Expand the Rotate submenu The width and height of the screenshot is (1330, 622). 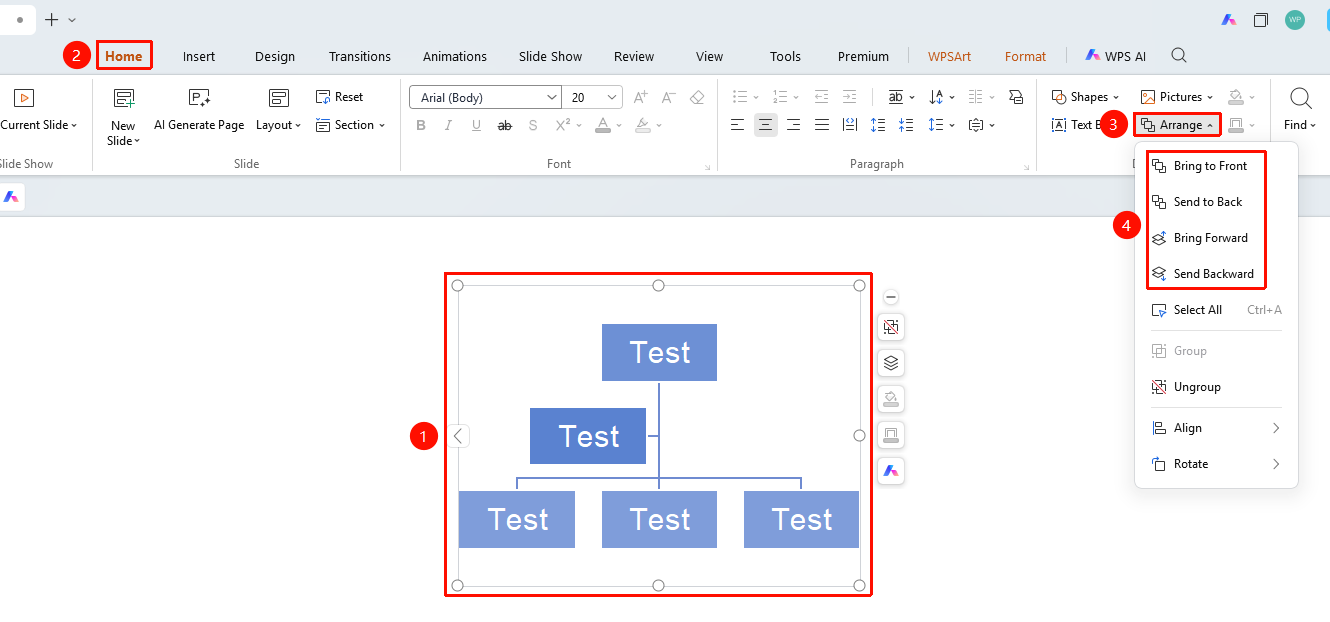[x=1216, y=464]
